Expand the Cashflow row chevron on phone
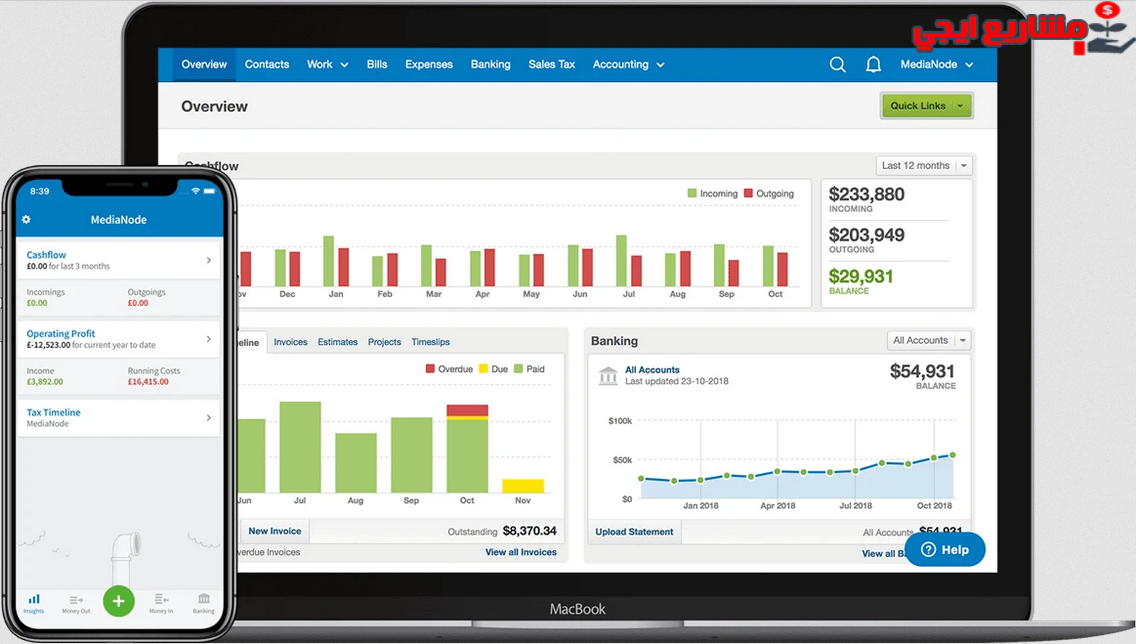The height and width of the screenshot is (644, 1136). 209,260
